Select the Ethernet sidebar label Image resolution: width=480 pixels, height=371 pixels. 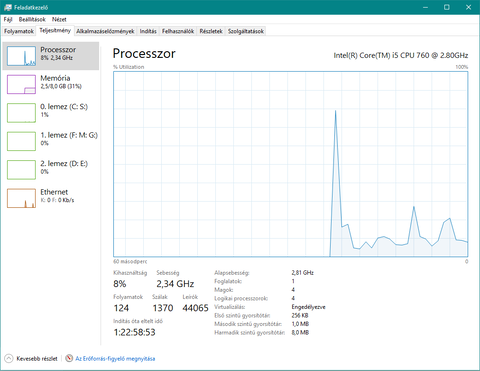point(54,192)
